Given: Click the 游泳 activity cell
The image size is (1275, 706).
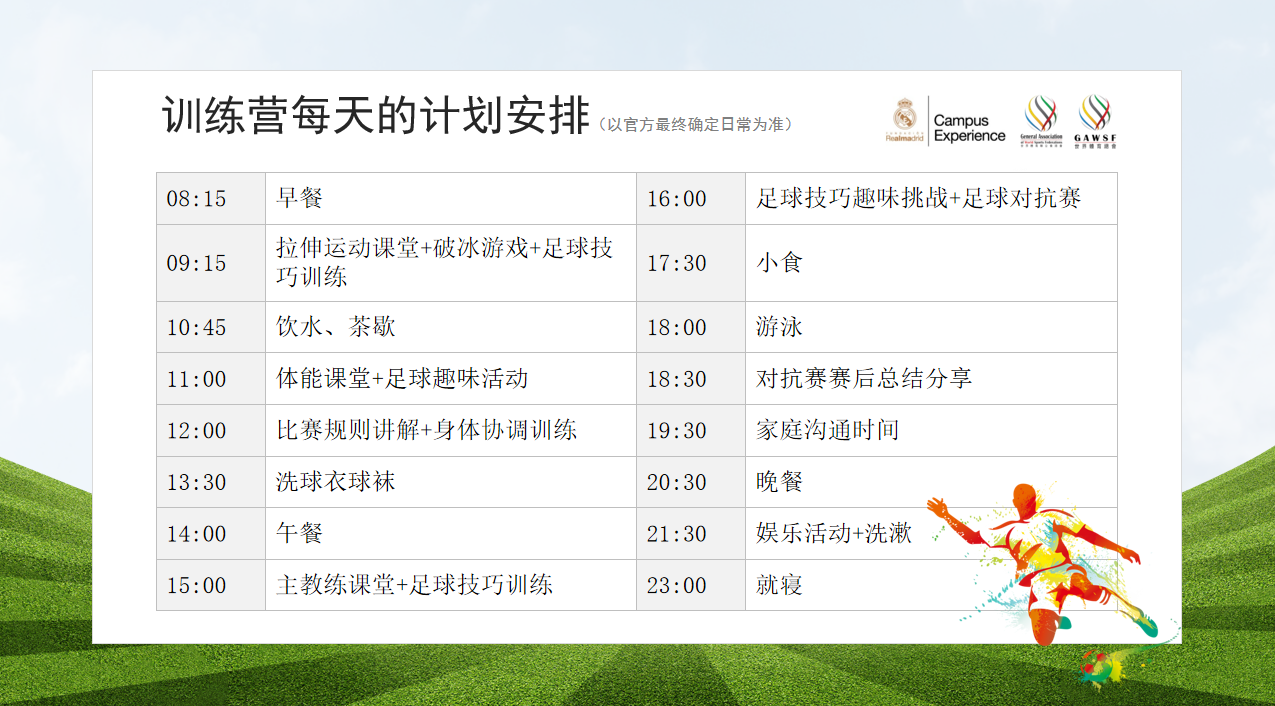Looking at the screenshot, I should [x=930, y=327].
